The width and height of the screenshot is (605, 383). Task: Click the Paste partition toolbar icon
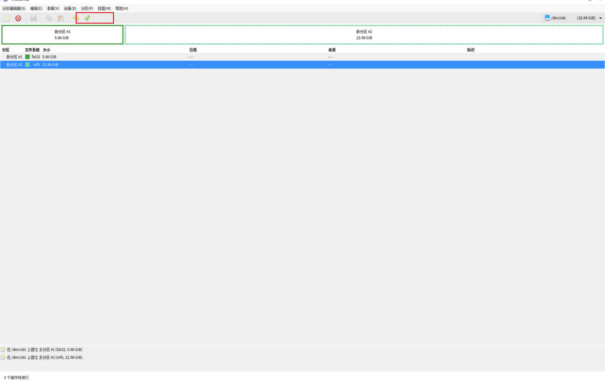[61, 18]
